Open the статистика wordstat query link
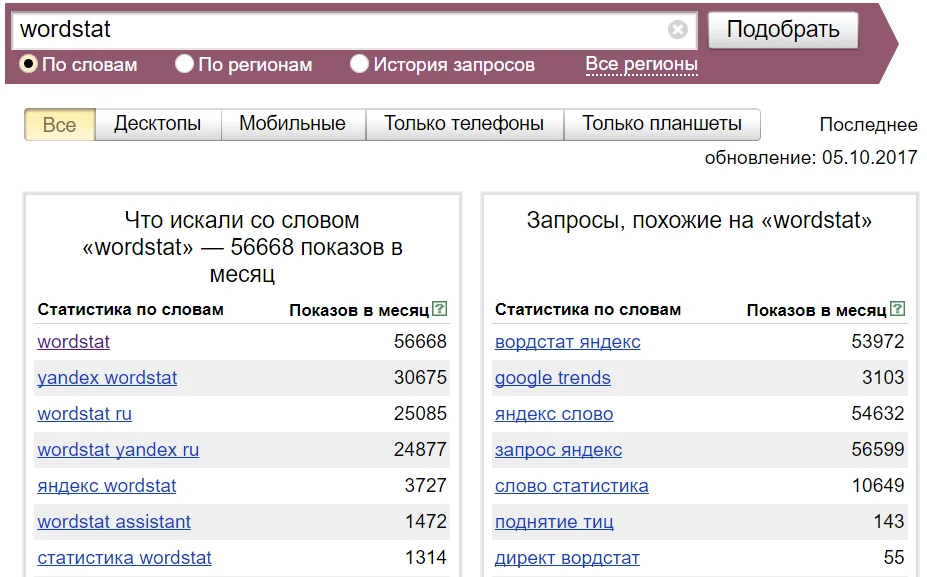Image resolution: width=927 pixels, height=577 pixels. (124, 558)
